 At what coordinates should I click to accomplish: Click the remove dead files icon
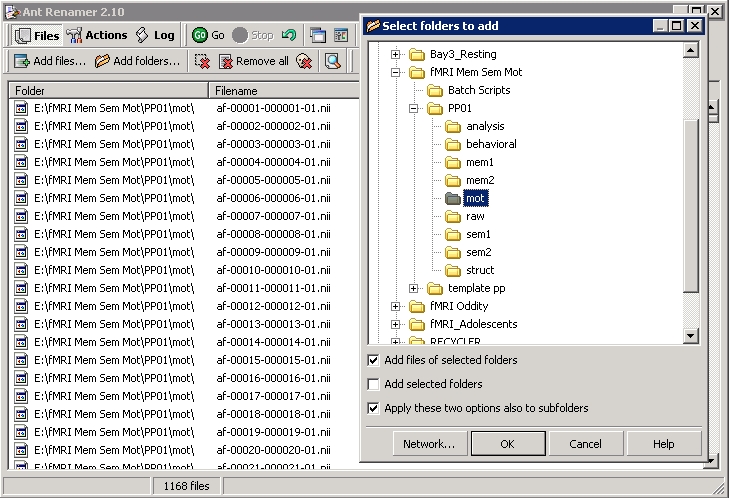click(x=304, y=61)
